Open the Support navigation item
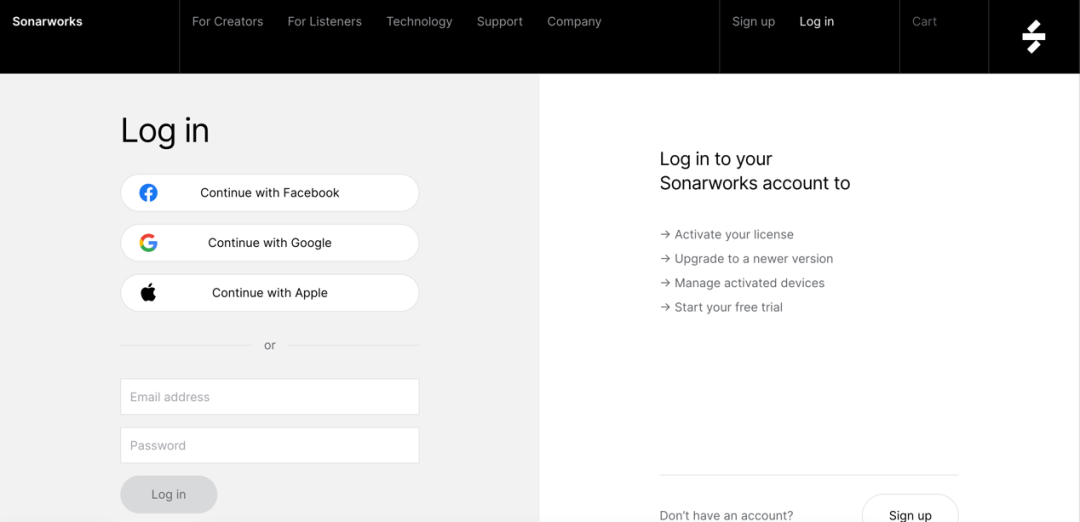 [x=499, y=22]
